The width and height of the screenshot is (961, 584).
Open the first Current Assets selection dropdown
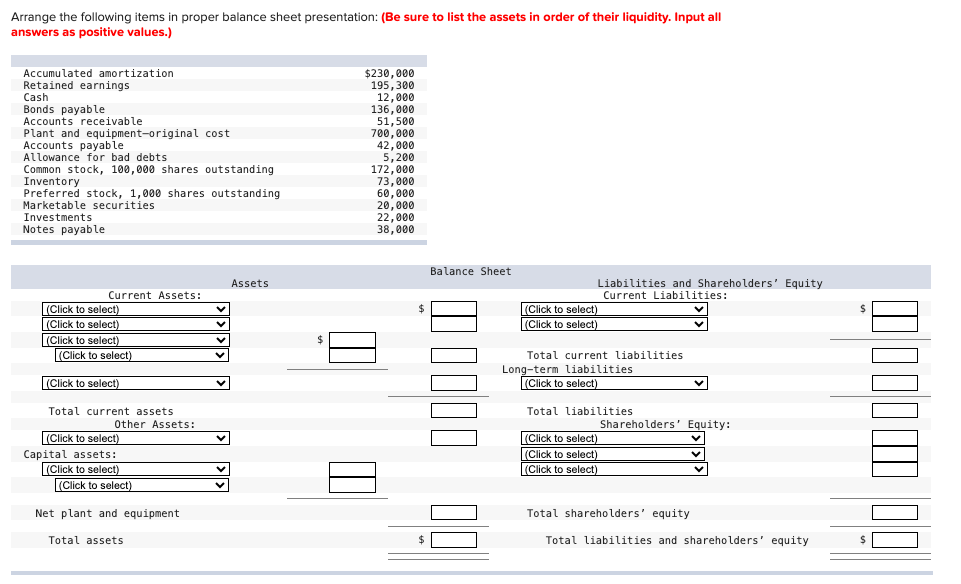pos(136,308)
